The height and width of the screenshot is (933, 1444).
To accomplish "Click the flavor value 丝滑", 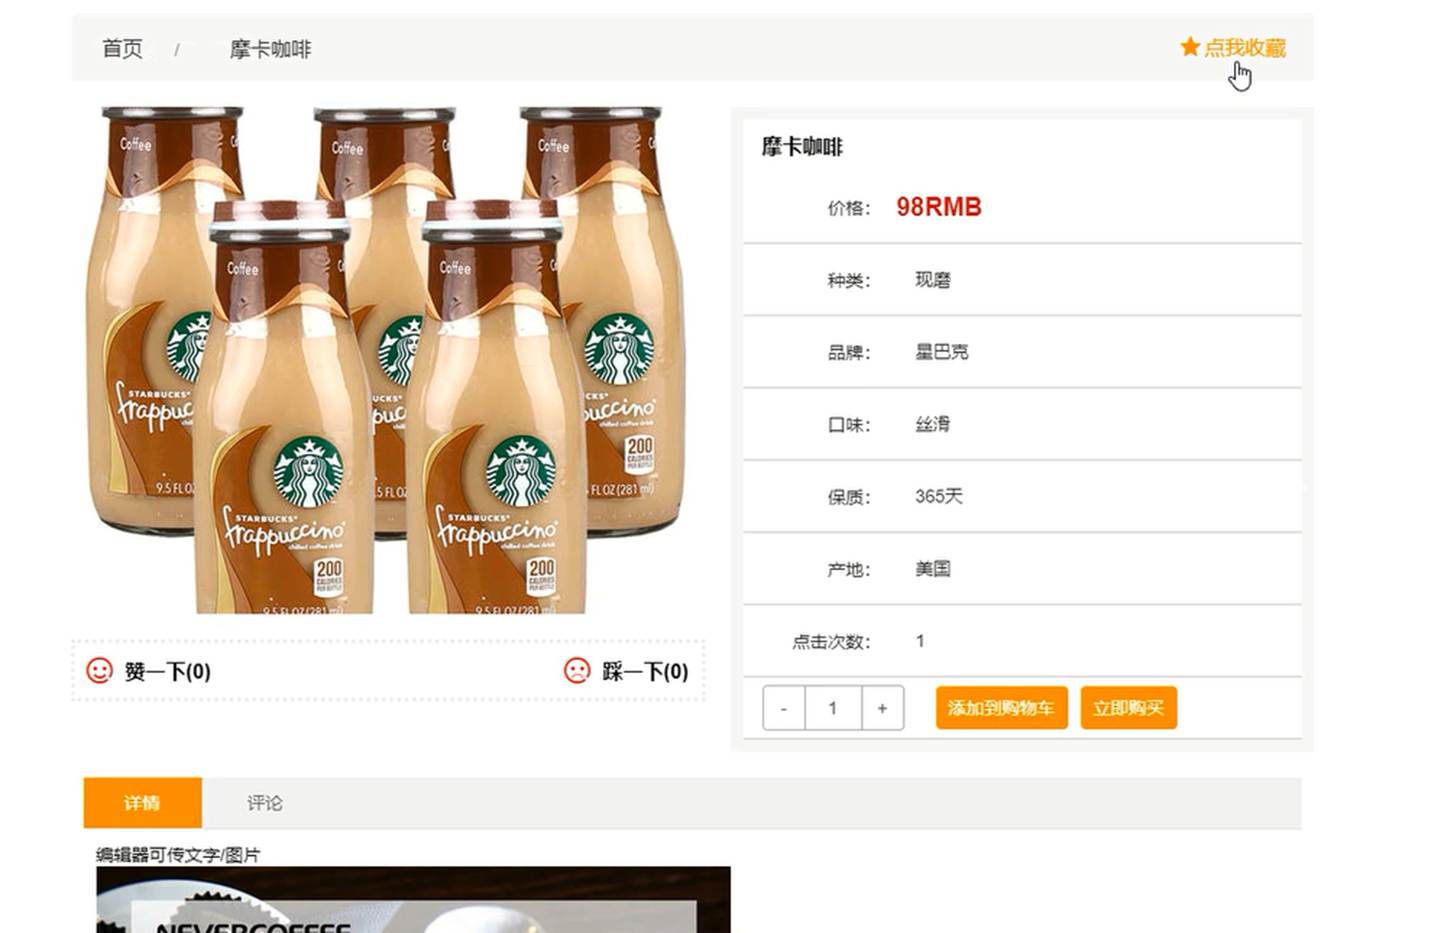I will coord(933,424).
